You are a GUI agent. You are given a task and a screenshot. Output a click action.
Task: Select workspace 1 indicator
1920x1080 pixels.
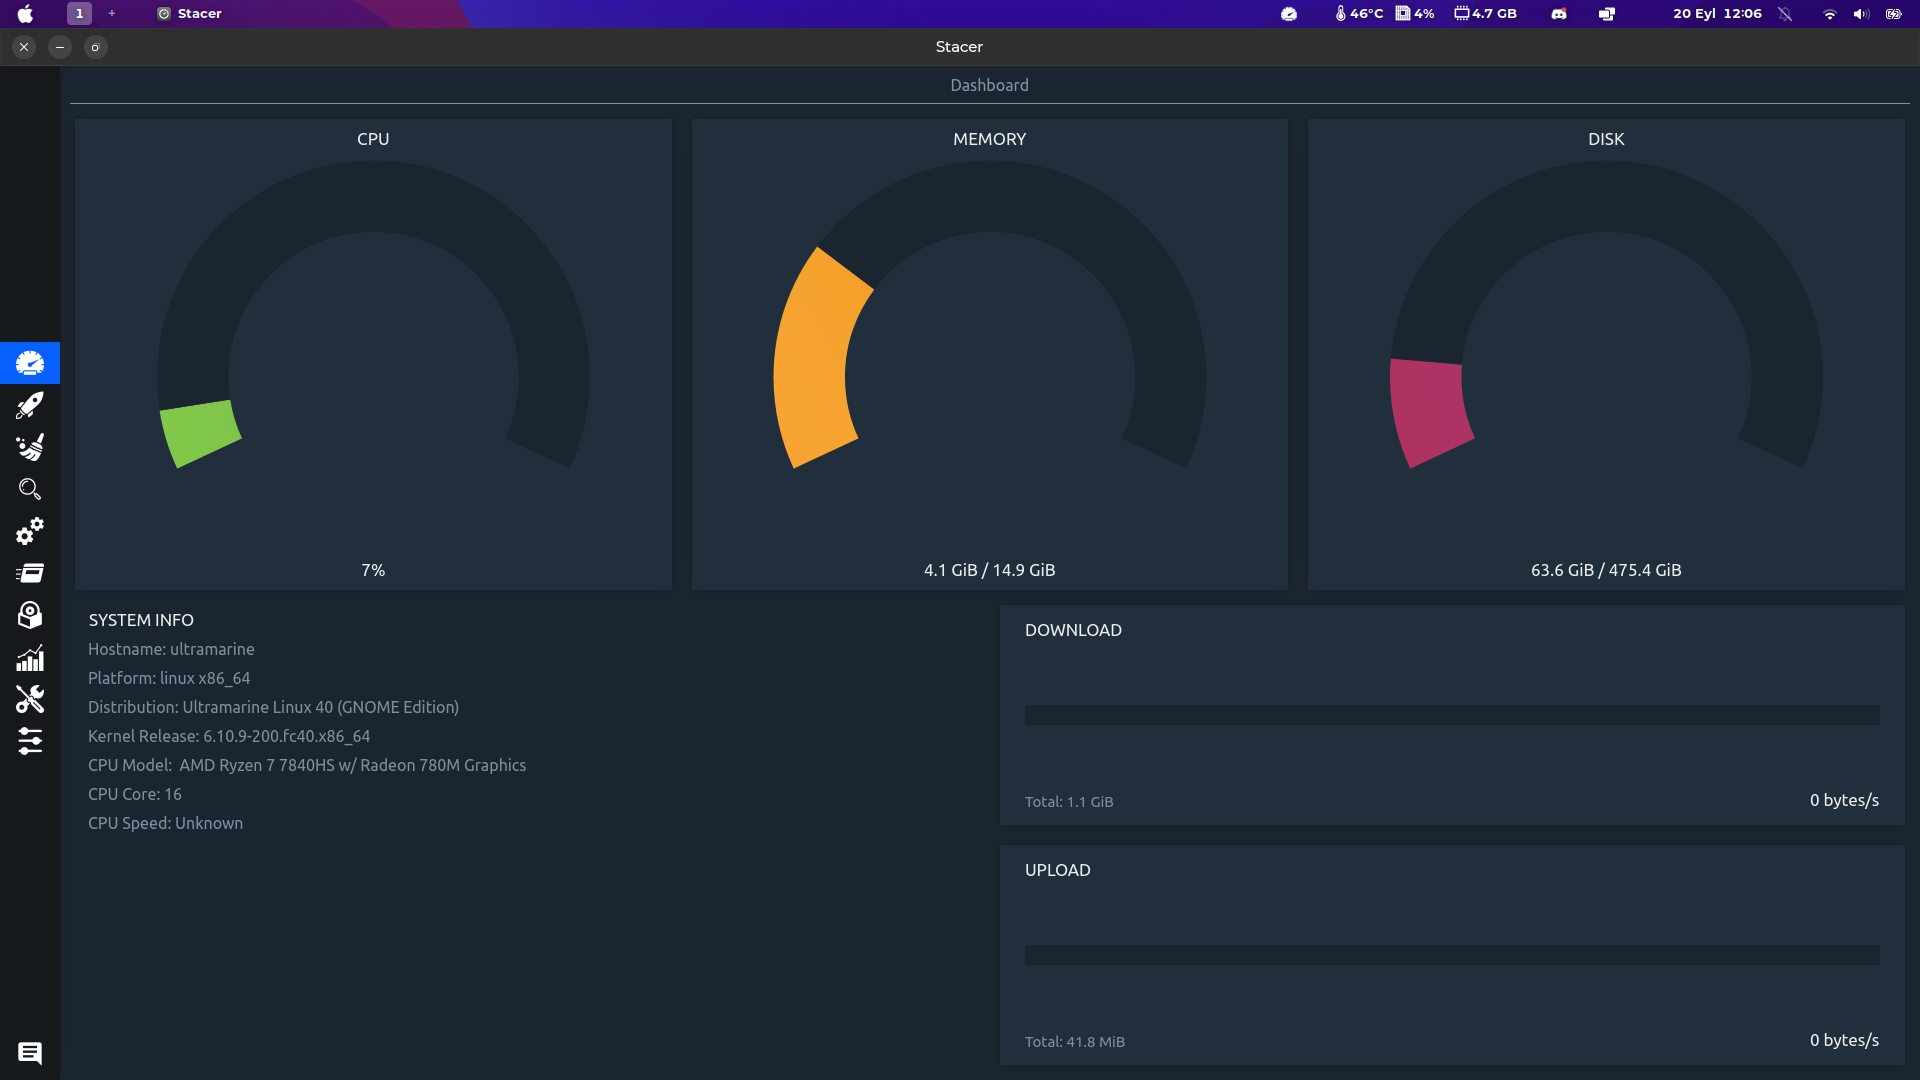79,14
